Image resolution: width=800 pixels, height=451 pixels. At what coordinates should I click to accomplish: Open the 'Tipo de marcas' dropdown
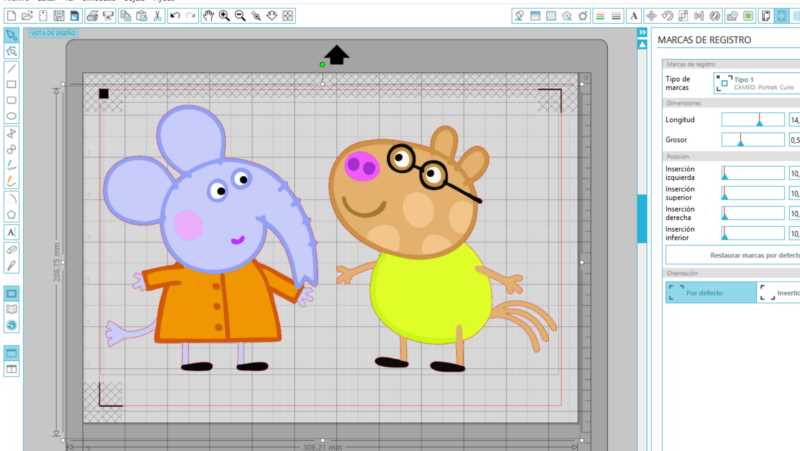[x=756, y=83]
